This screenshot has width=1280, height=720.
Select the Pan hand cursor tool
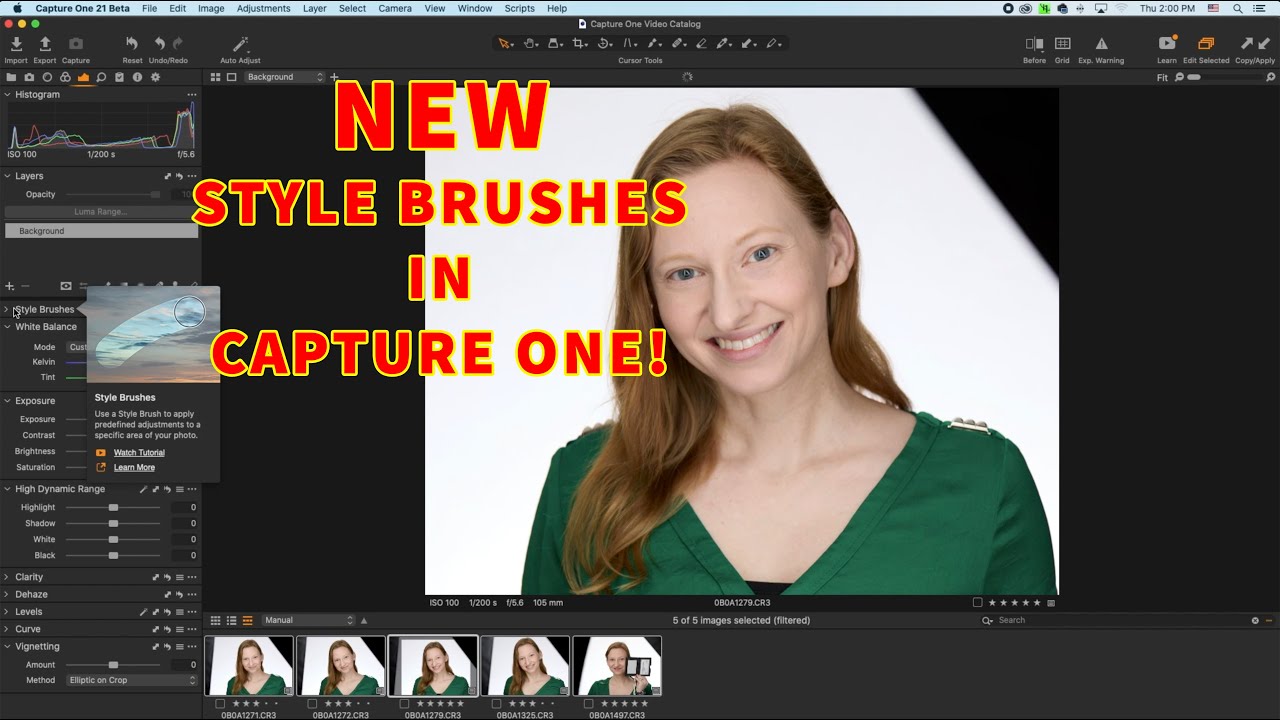530,44
